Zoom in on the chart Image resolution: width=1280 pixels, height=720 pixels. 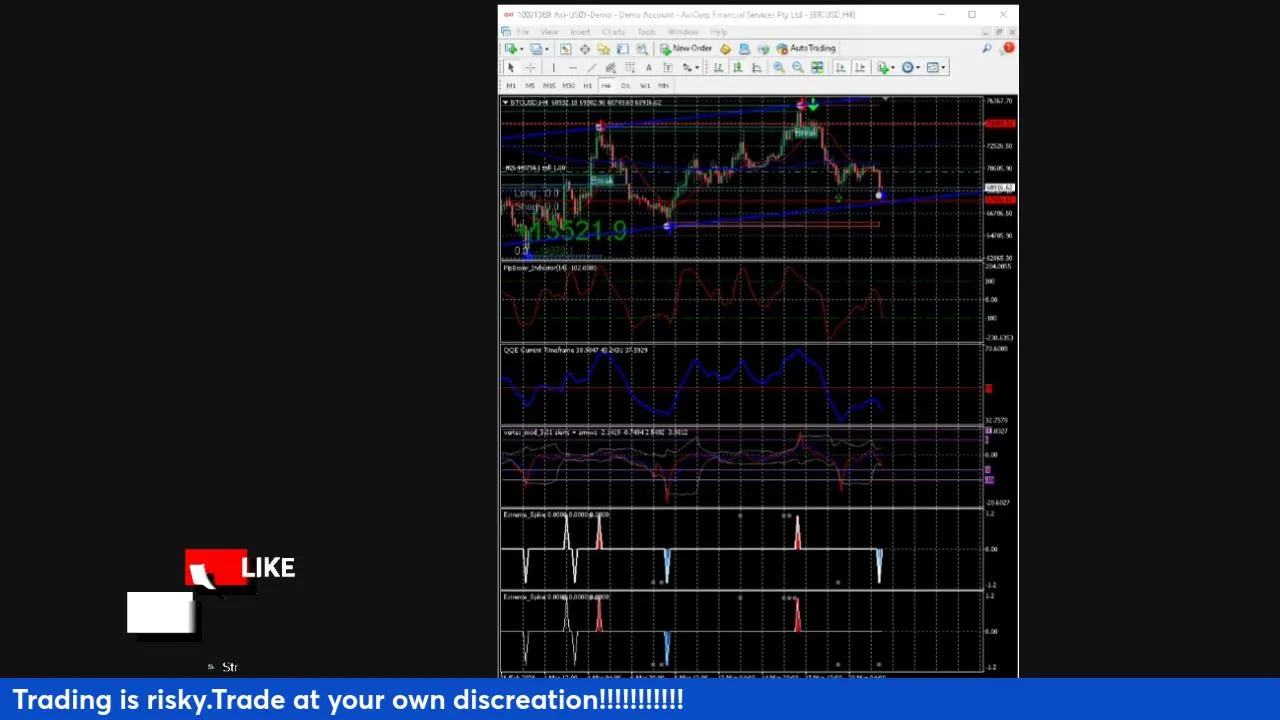pyautogui.click(x=778, y=67)
